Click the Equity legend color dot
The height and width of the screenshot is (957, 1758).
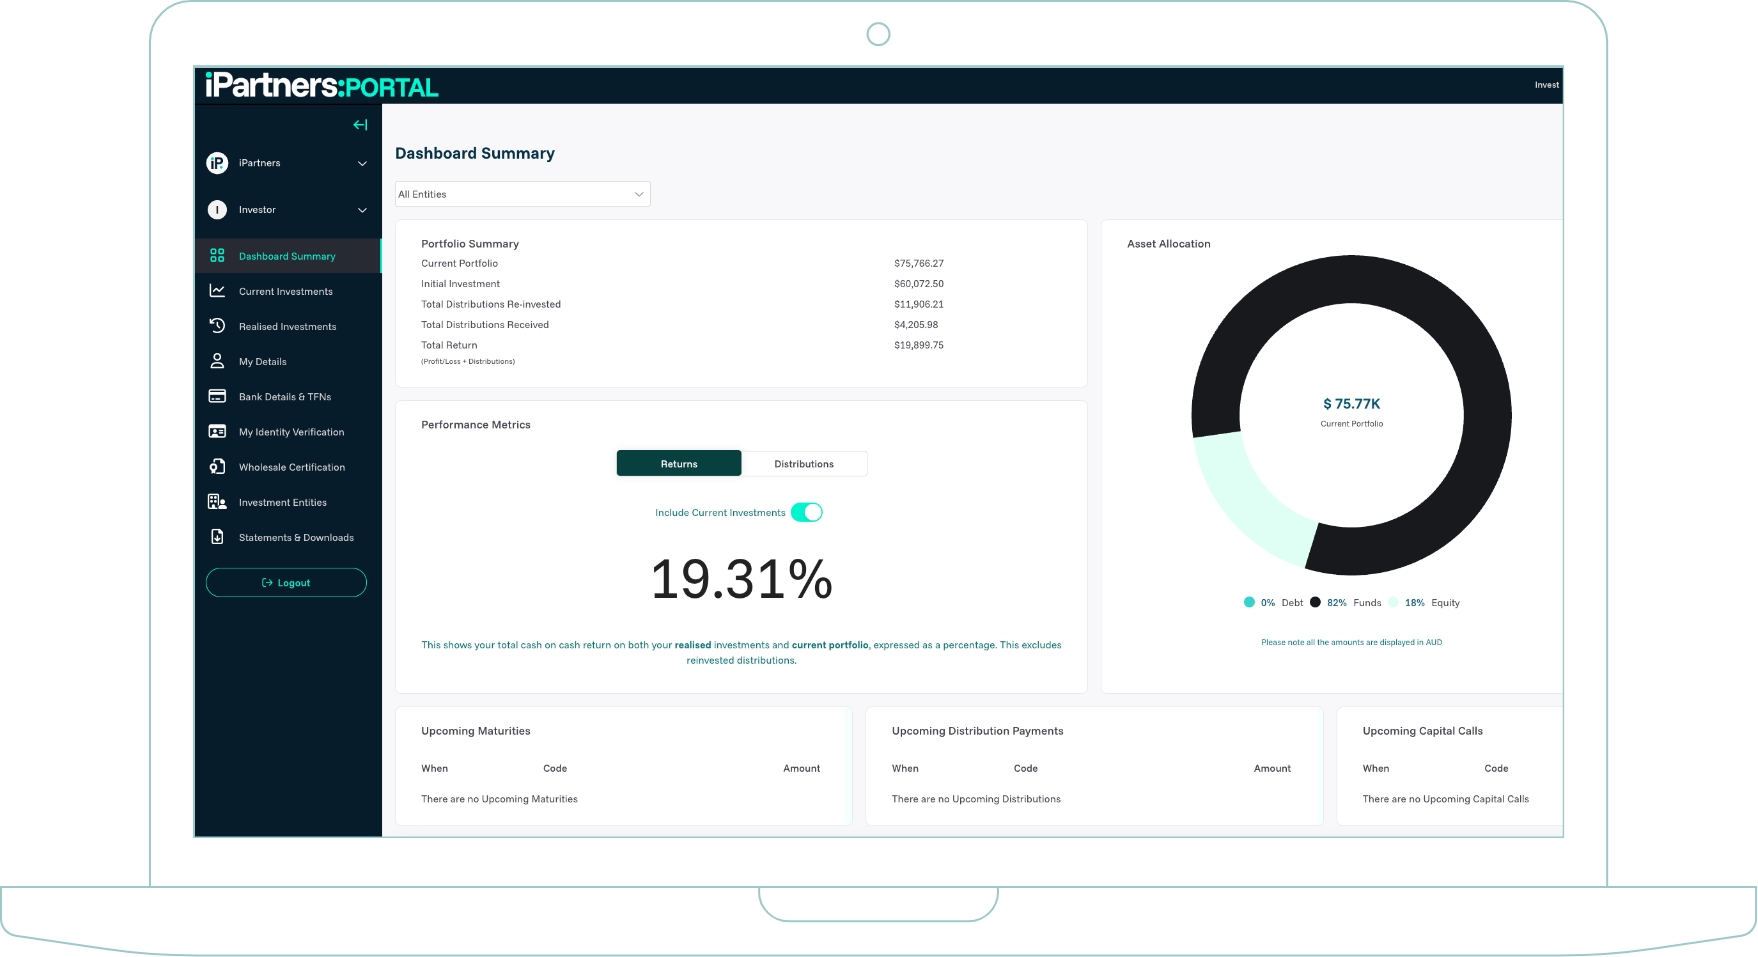coord(1393,602)
